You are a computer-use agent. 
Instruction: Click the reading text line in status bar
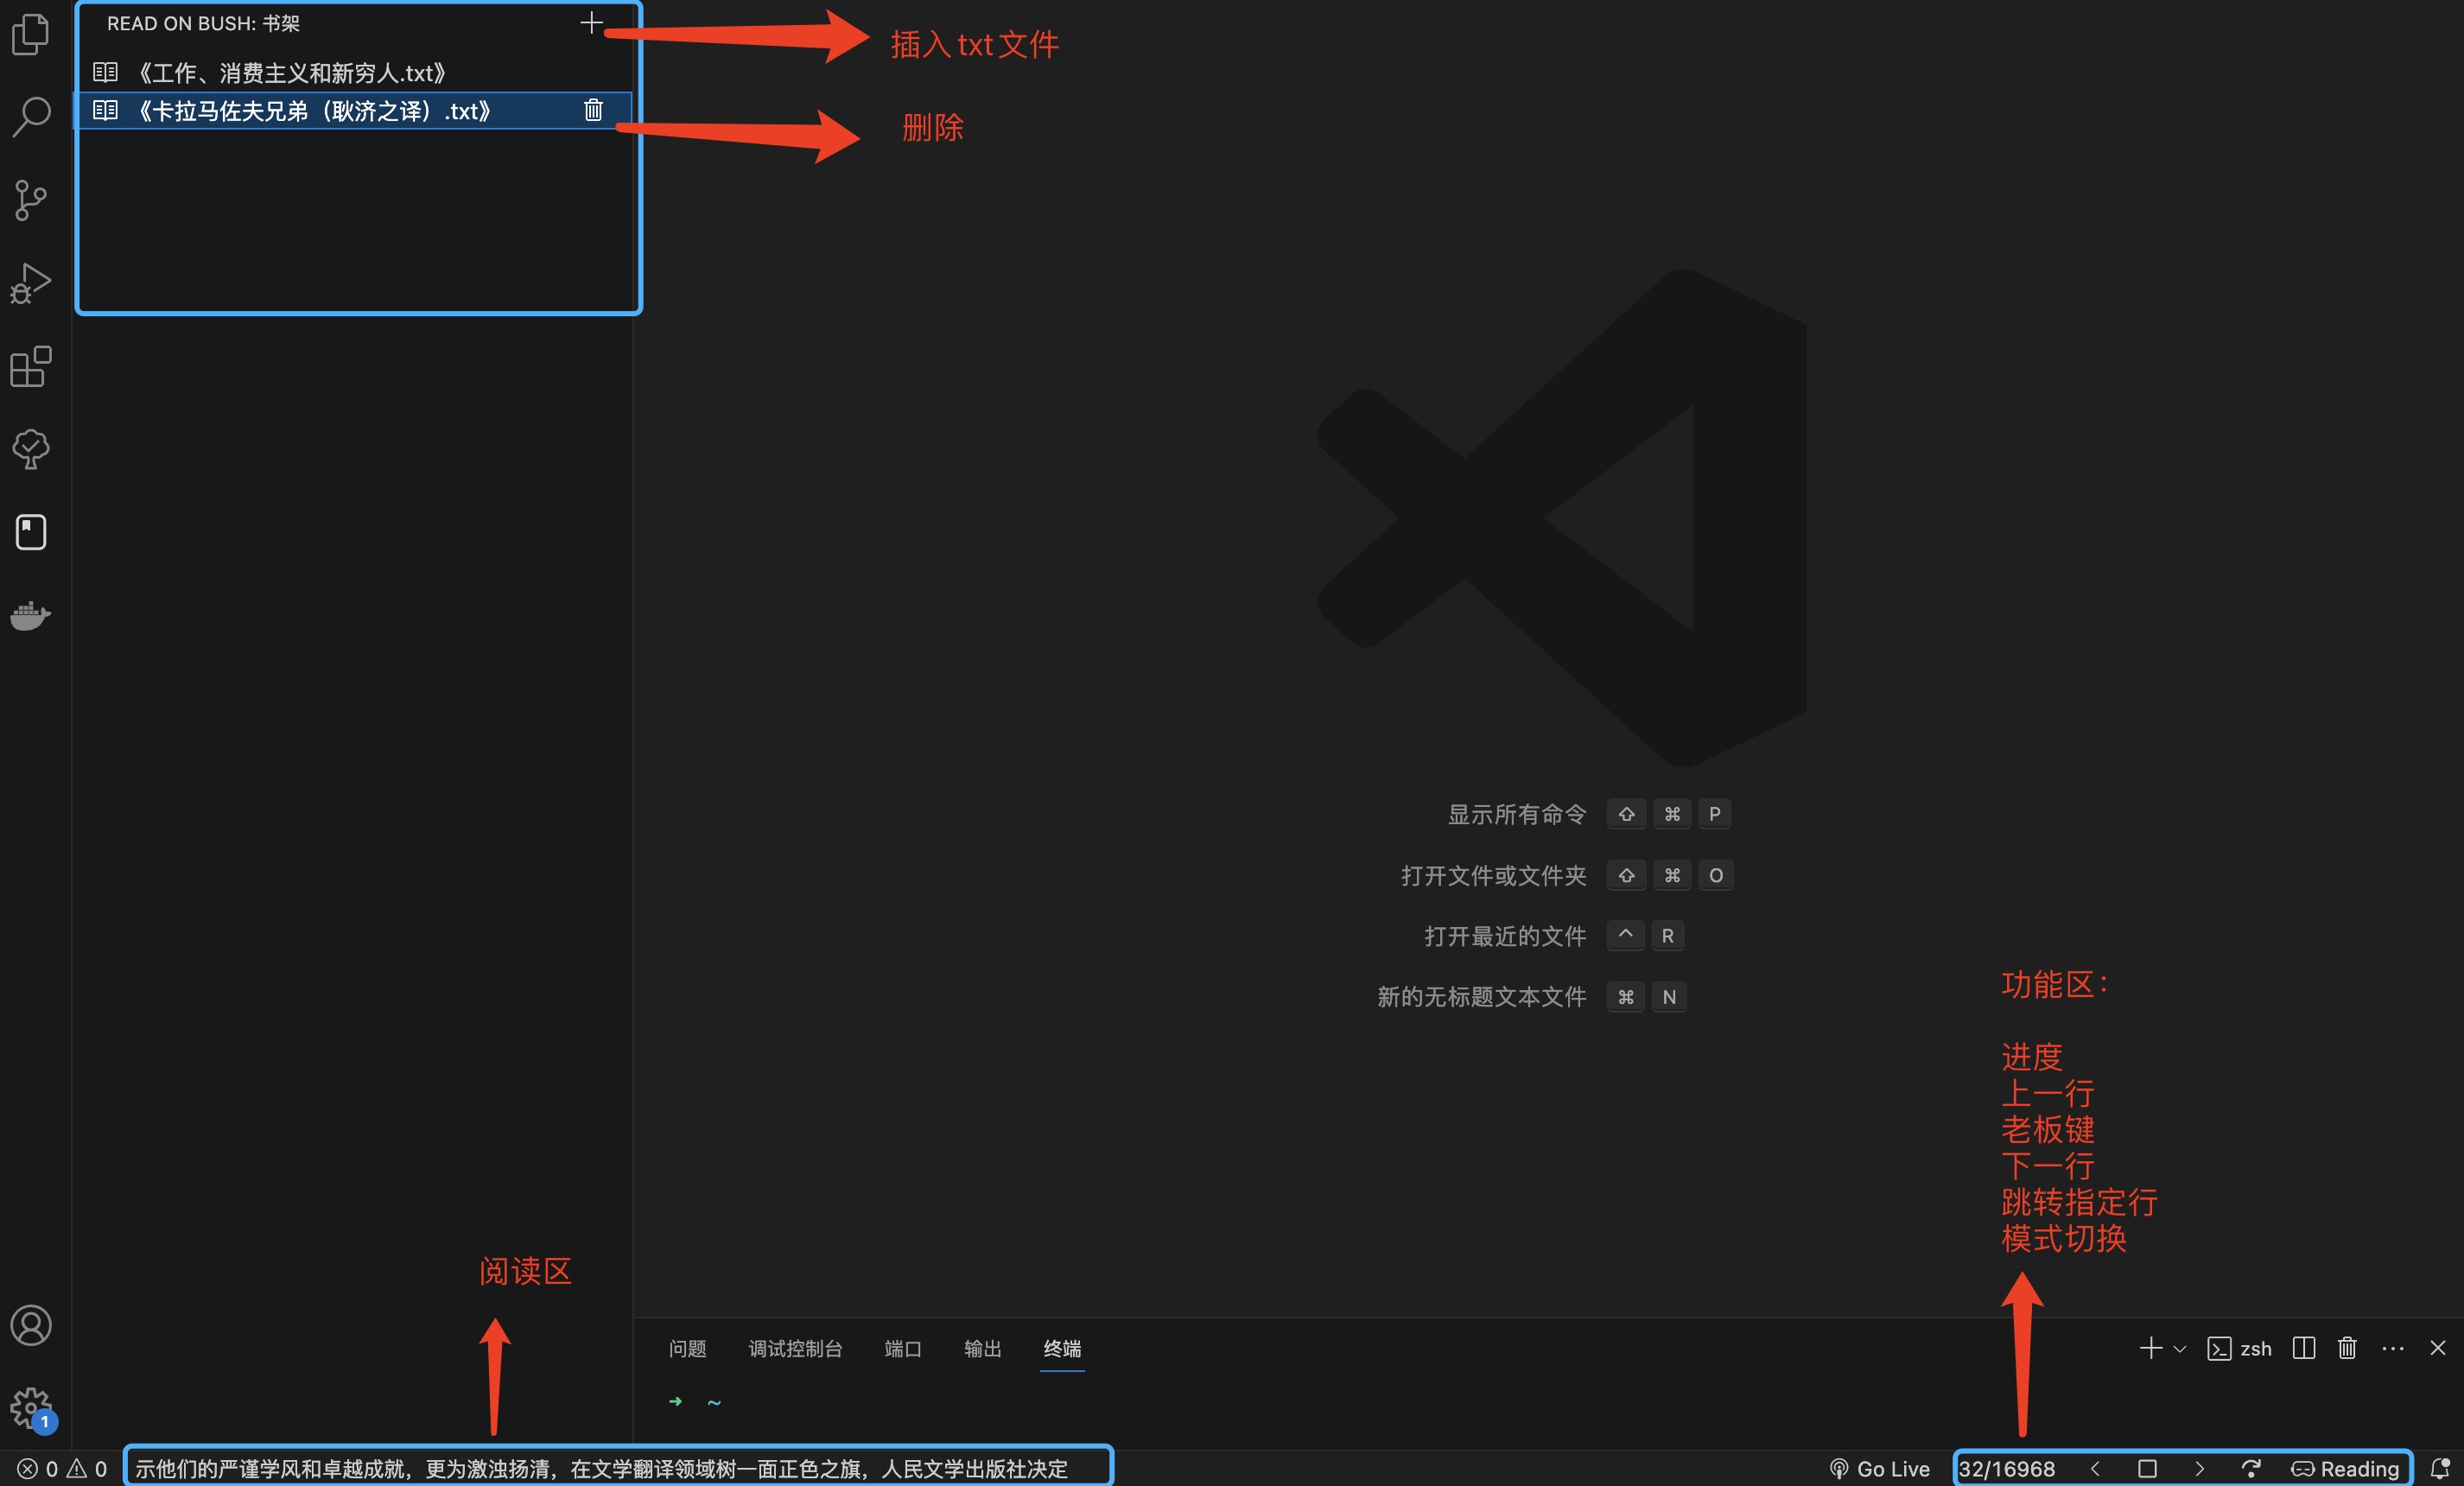(601, 1468)
